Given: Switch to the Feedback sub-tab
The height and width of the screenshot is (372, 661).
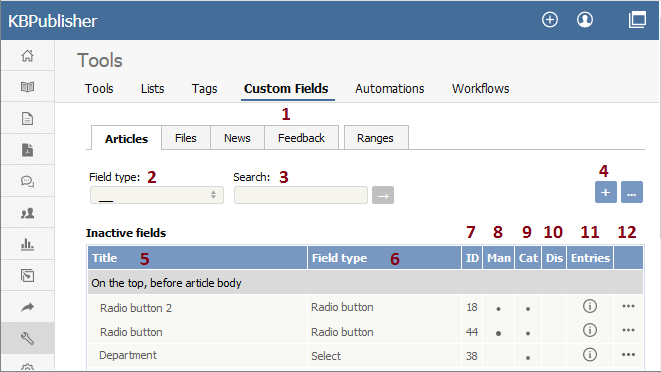Looking at the screenshot, I should point(301,138).
